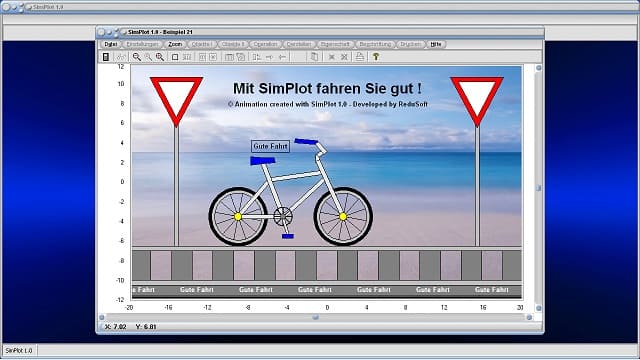
Task: Click the grid numbers icon after rectangle
Action: (187, 57)
